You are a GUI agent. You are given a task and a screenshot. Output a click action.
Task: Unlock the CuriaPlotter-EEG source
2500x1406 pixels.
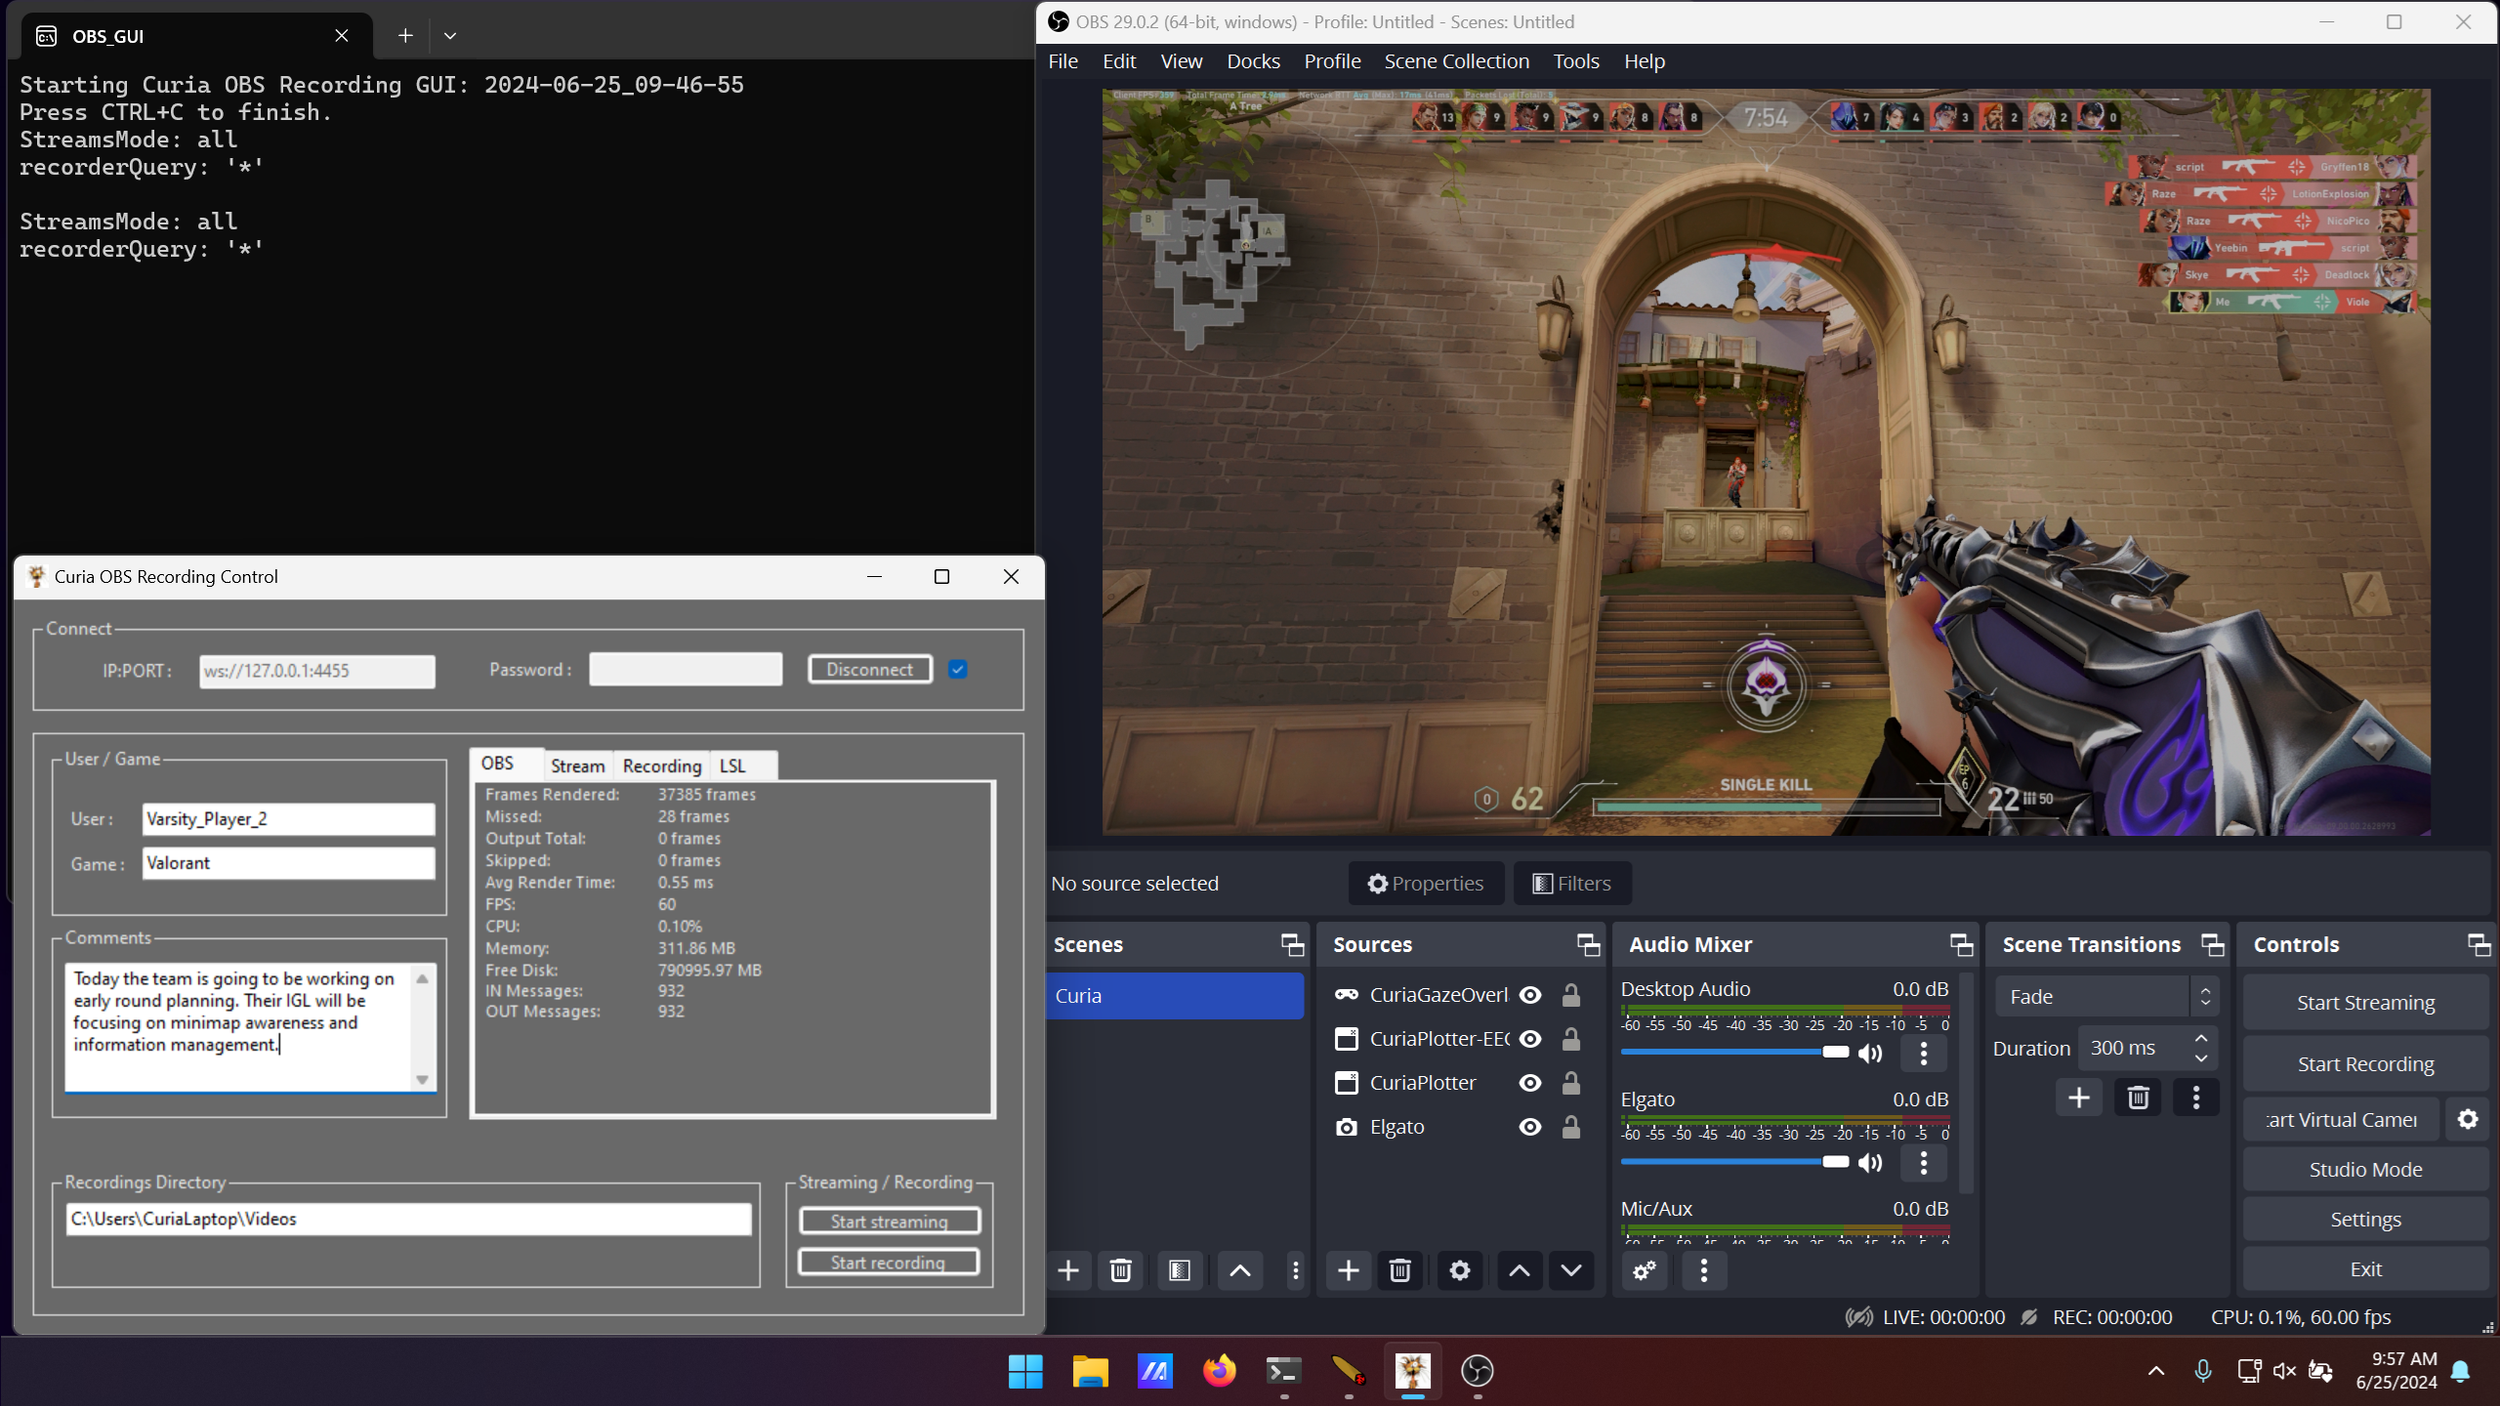1571,1039
